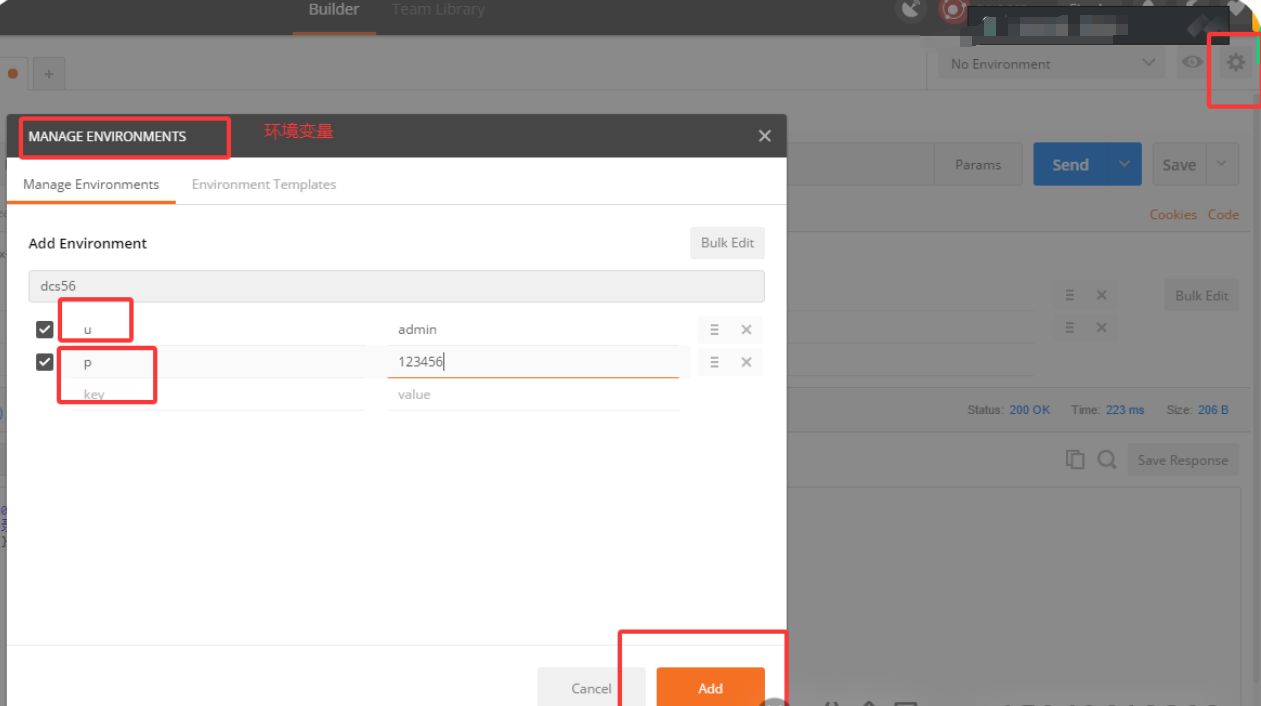Click Bulk Edit in Add Environment dialog
Screen dimensions: 1261x706
(727, 243)
